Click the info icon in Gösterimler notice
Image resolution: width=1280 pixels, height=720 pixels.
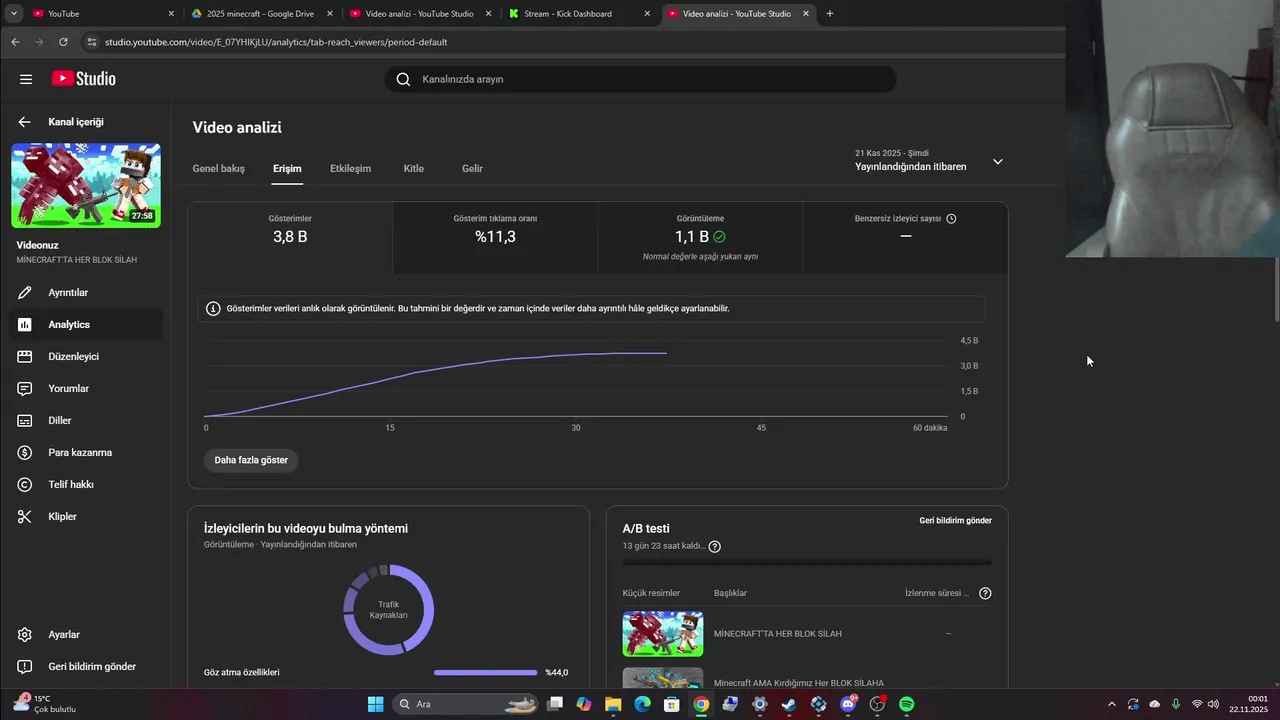(x=213, y=309)
